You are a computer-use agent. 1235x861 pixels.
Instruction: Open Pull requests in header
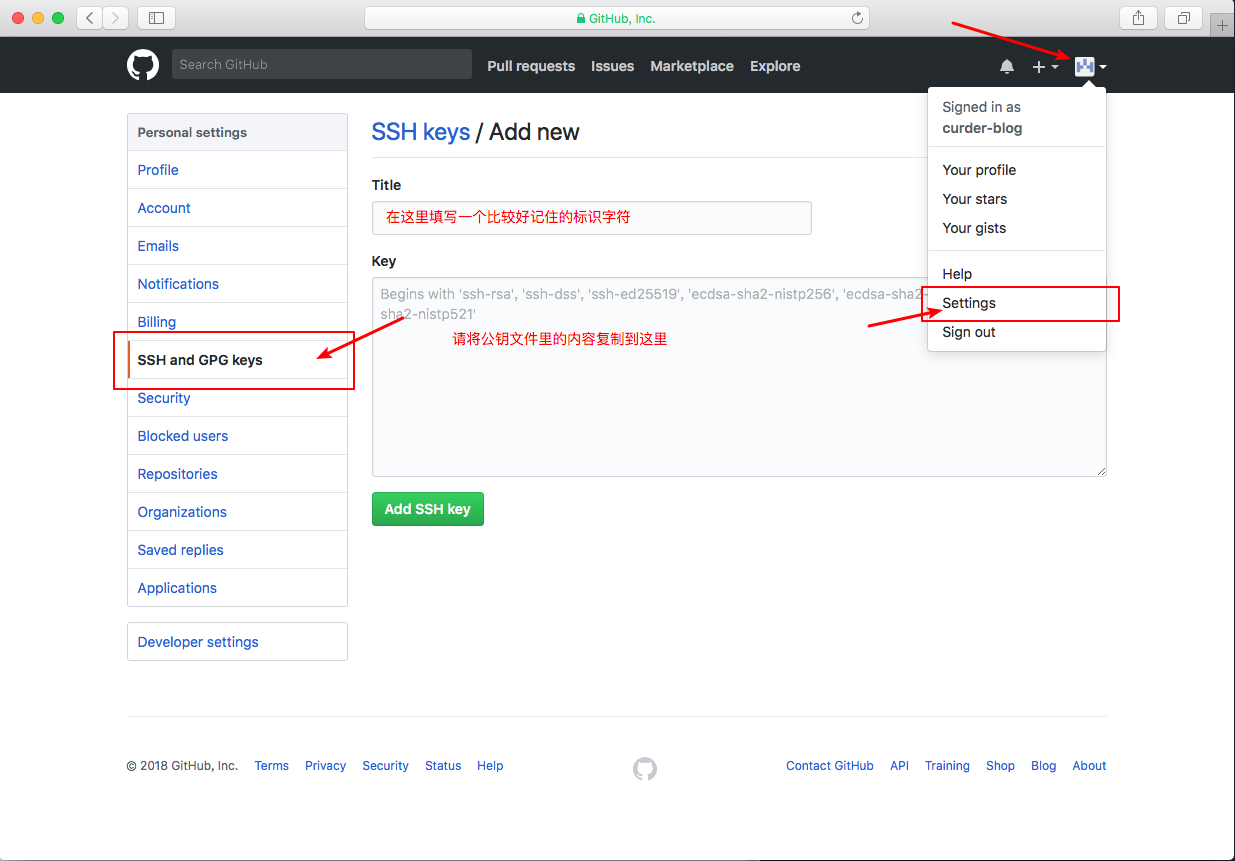click(531, 66)
